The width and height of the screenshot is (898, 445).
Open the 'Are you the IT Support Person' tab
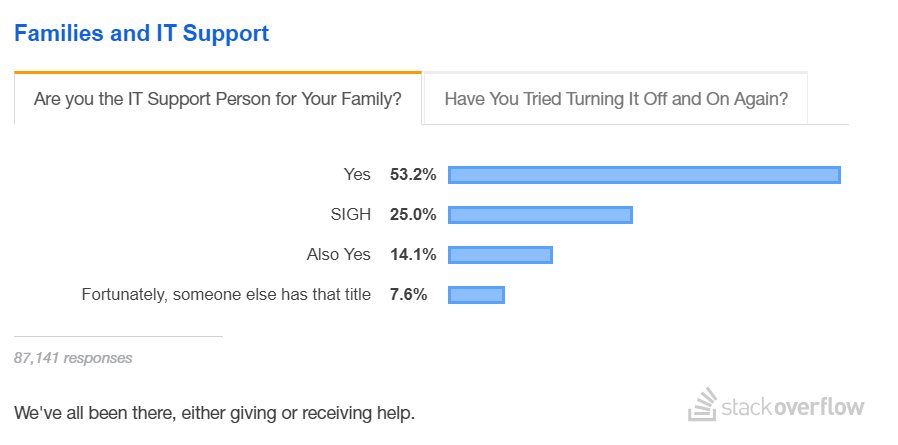[x=218, y=99]
